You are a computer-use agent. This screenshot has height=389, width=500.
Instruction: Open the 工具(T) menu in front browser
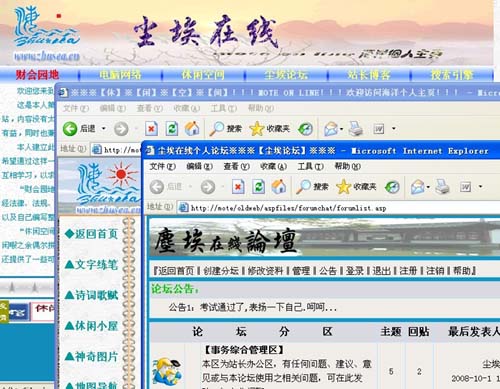[x=310, y=166]
